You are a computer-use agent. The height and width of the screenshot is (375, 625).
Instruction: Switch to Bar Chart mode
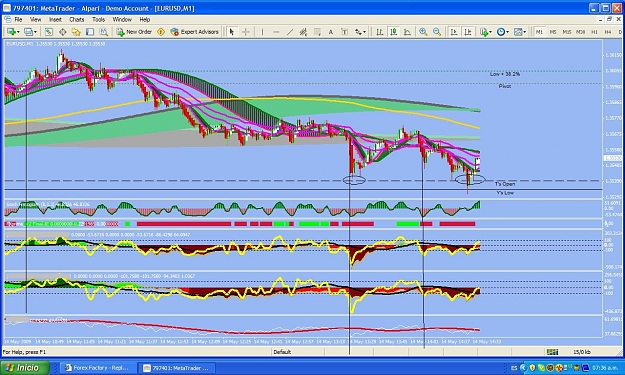tap(380, 32)
